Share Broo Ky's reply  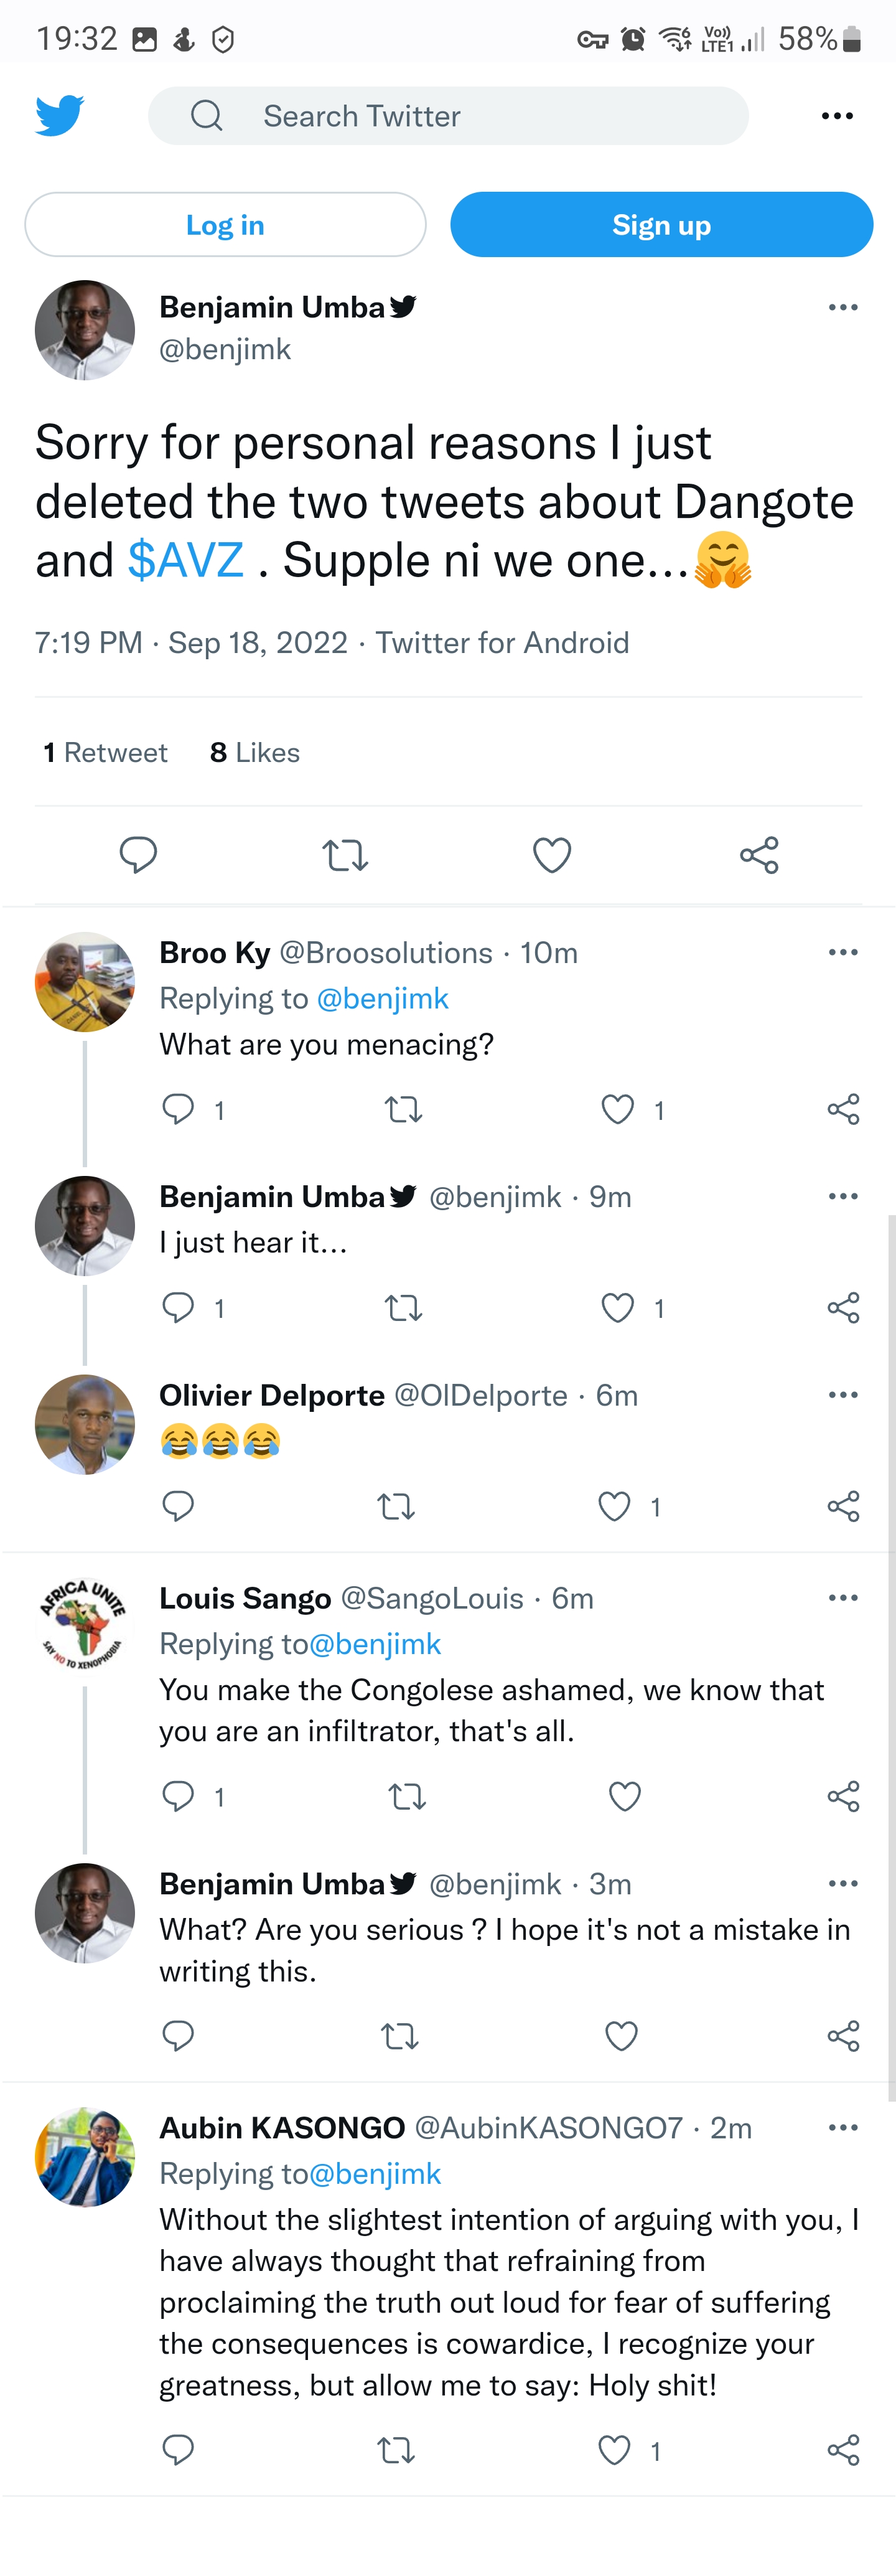[843, 1109]
